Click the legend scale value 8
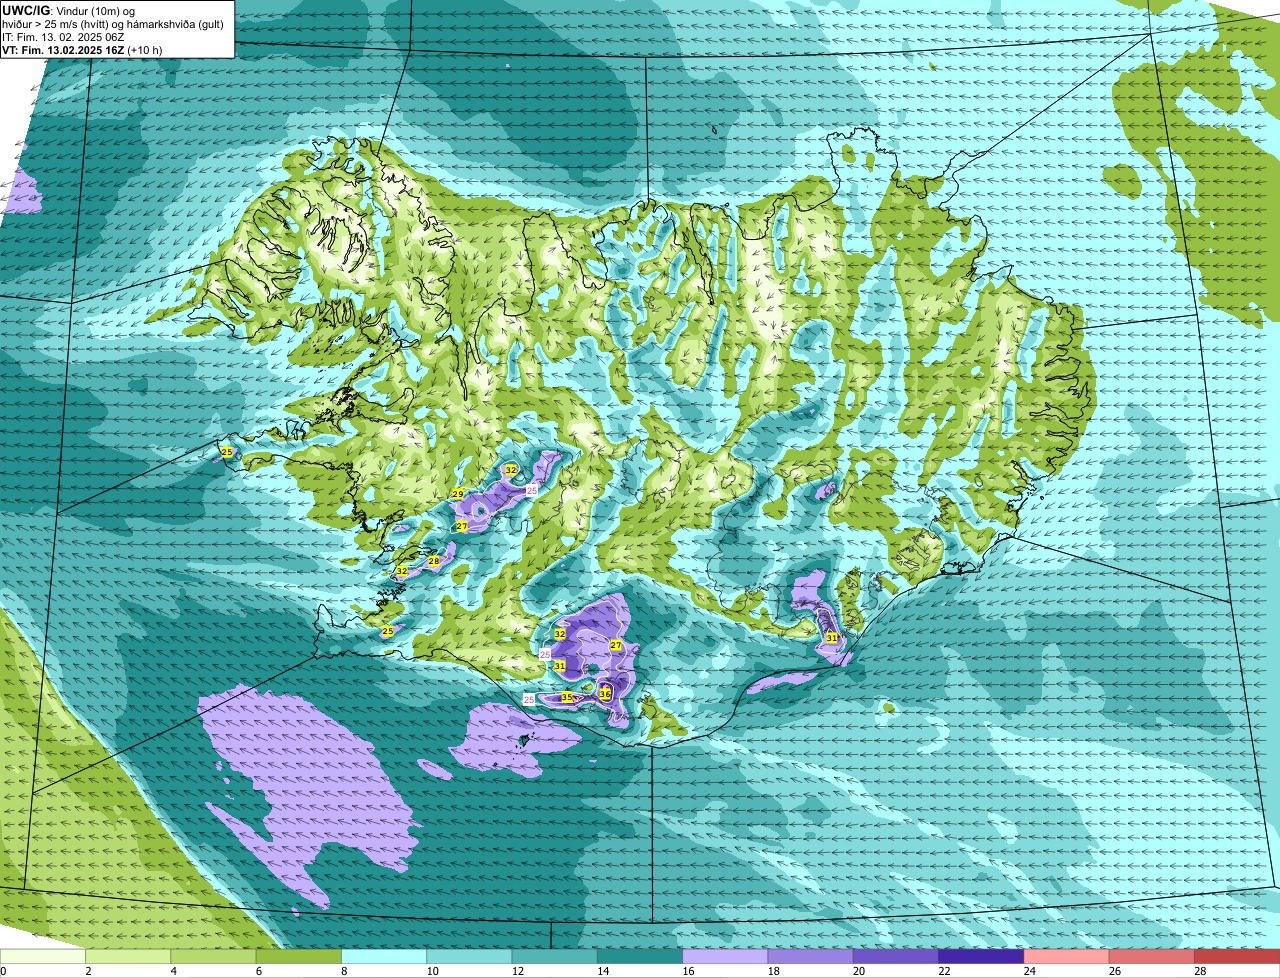The image size is (1280, 978). click(344, 971)
